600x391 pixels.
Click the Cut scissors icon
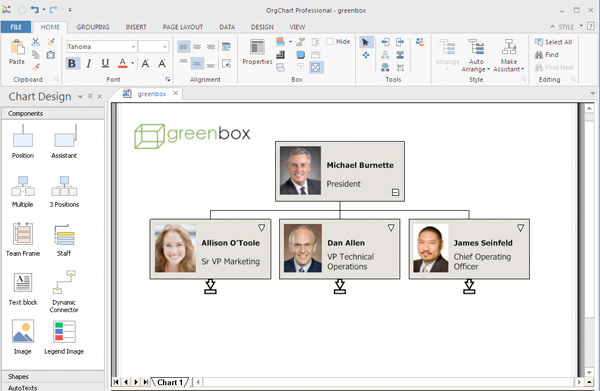36,42
